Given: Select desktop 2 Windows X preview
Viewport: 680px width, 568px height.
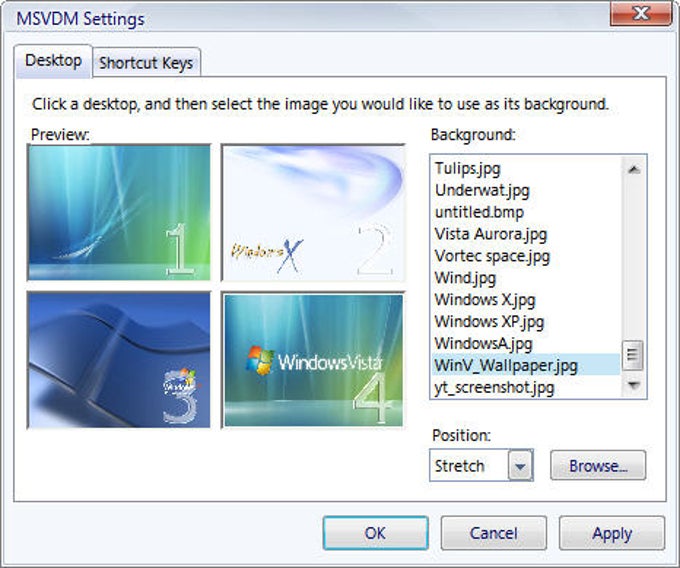Looking at the screenshot, I should tap(313, 212).
